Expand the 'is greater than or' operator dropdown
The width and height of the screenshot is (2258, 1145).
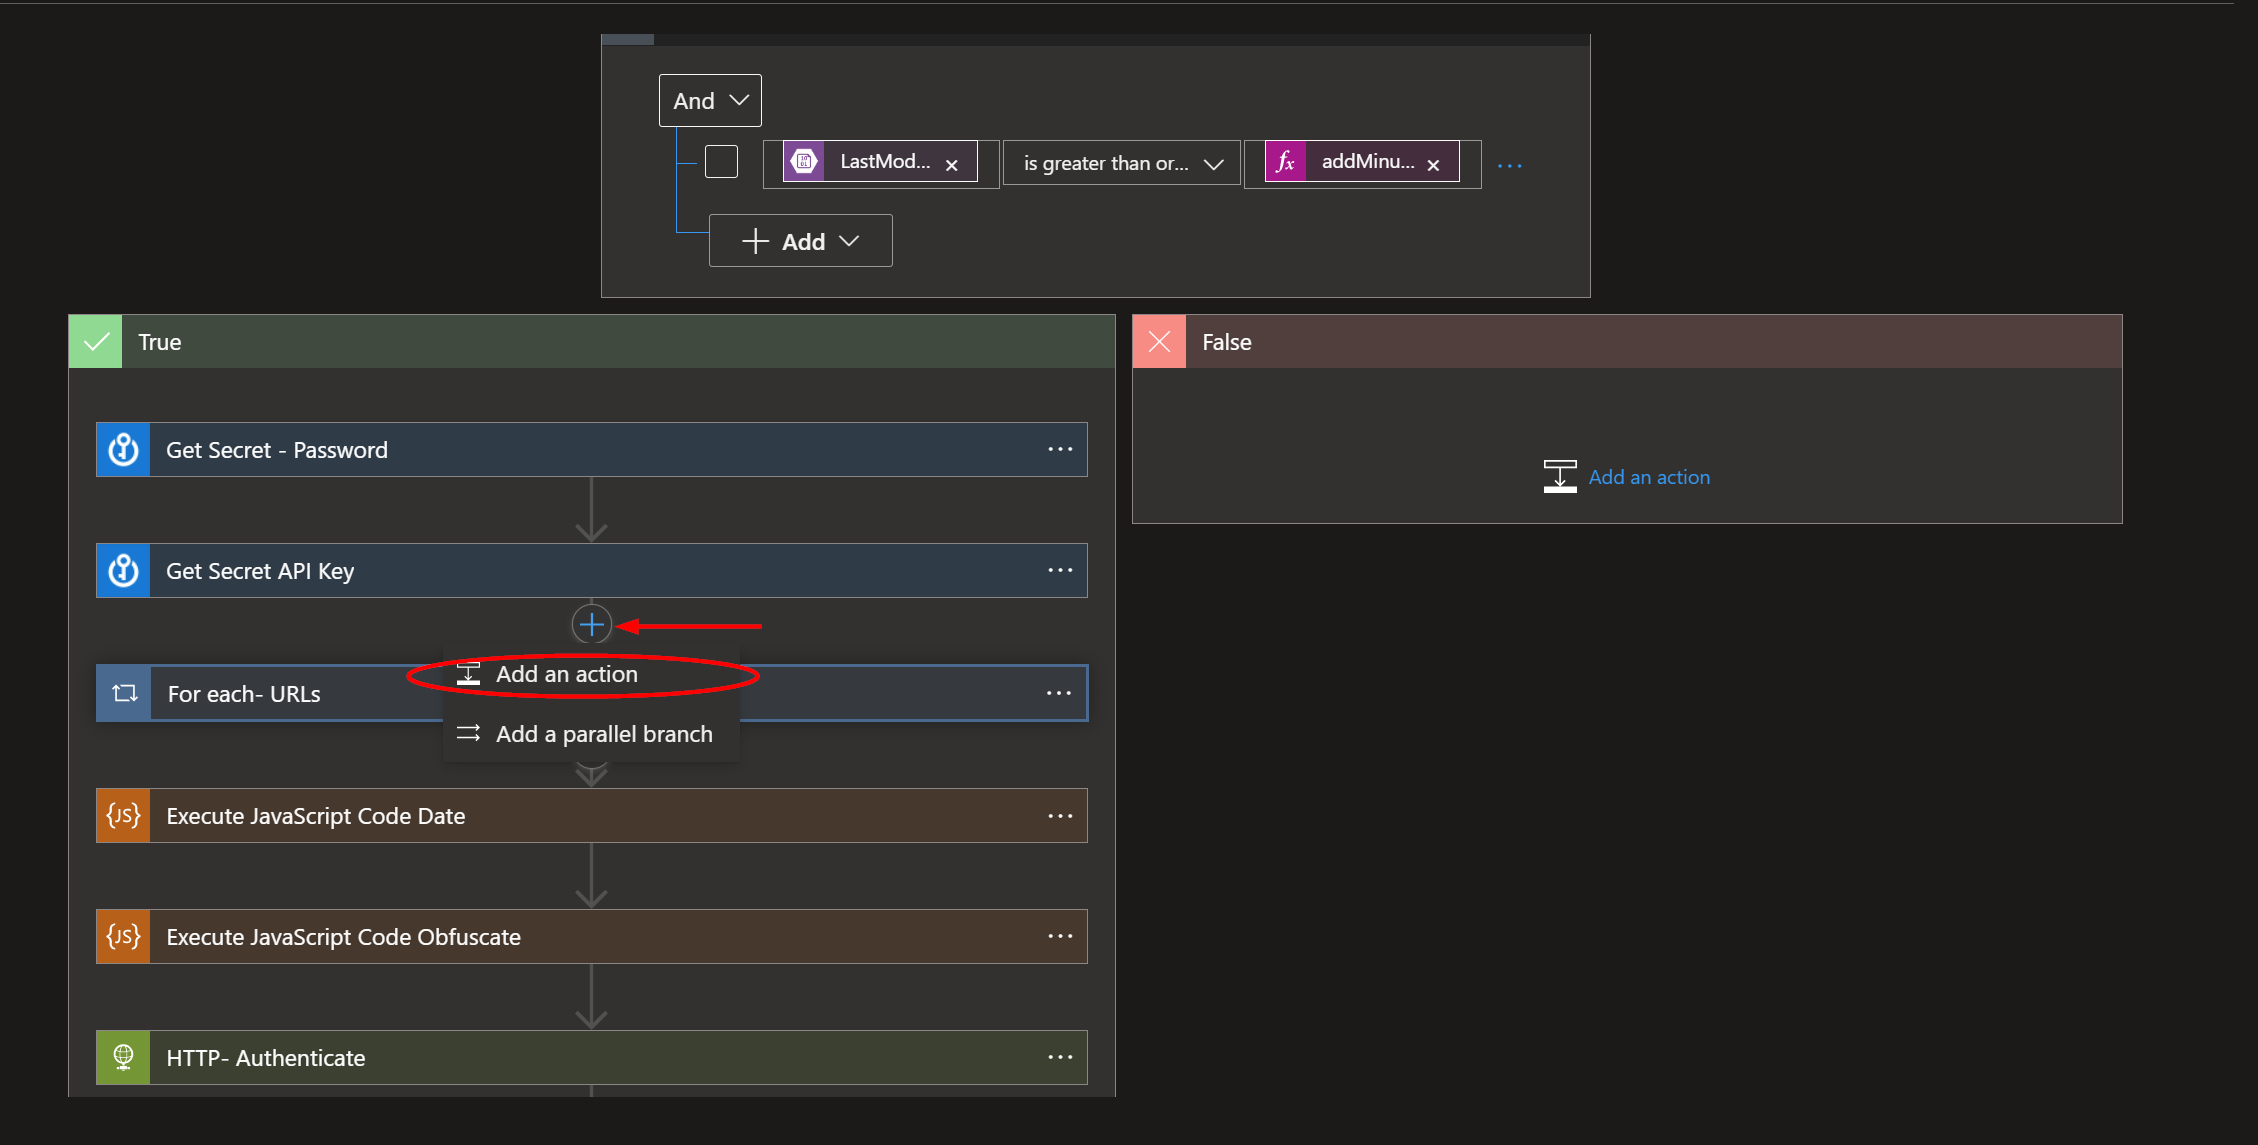[1121, 164]
